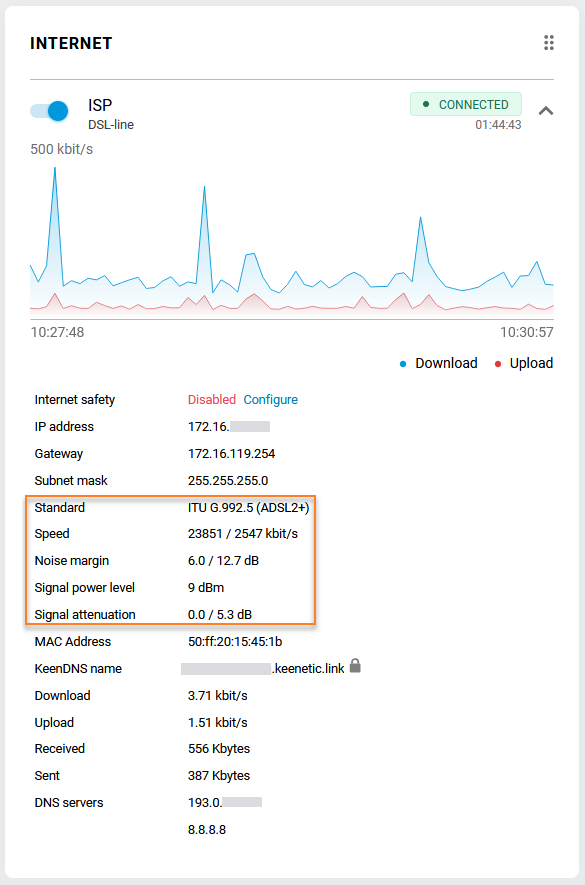Click the KeenDNS name row label
The width and height of the screenshot is (585, 885).
click(78, 669)
